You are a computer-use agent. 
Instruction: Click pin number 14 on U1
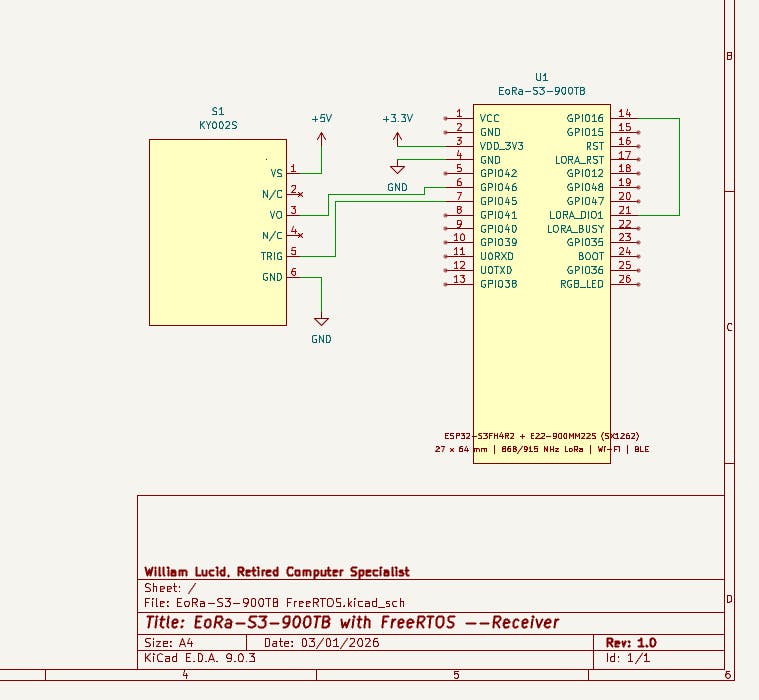pos(624,113)
